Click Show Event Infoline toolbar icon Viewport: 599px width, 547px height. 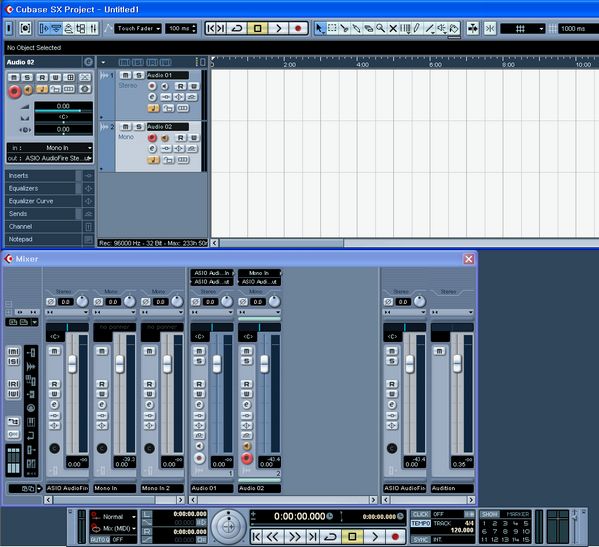[57, 29]
